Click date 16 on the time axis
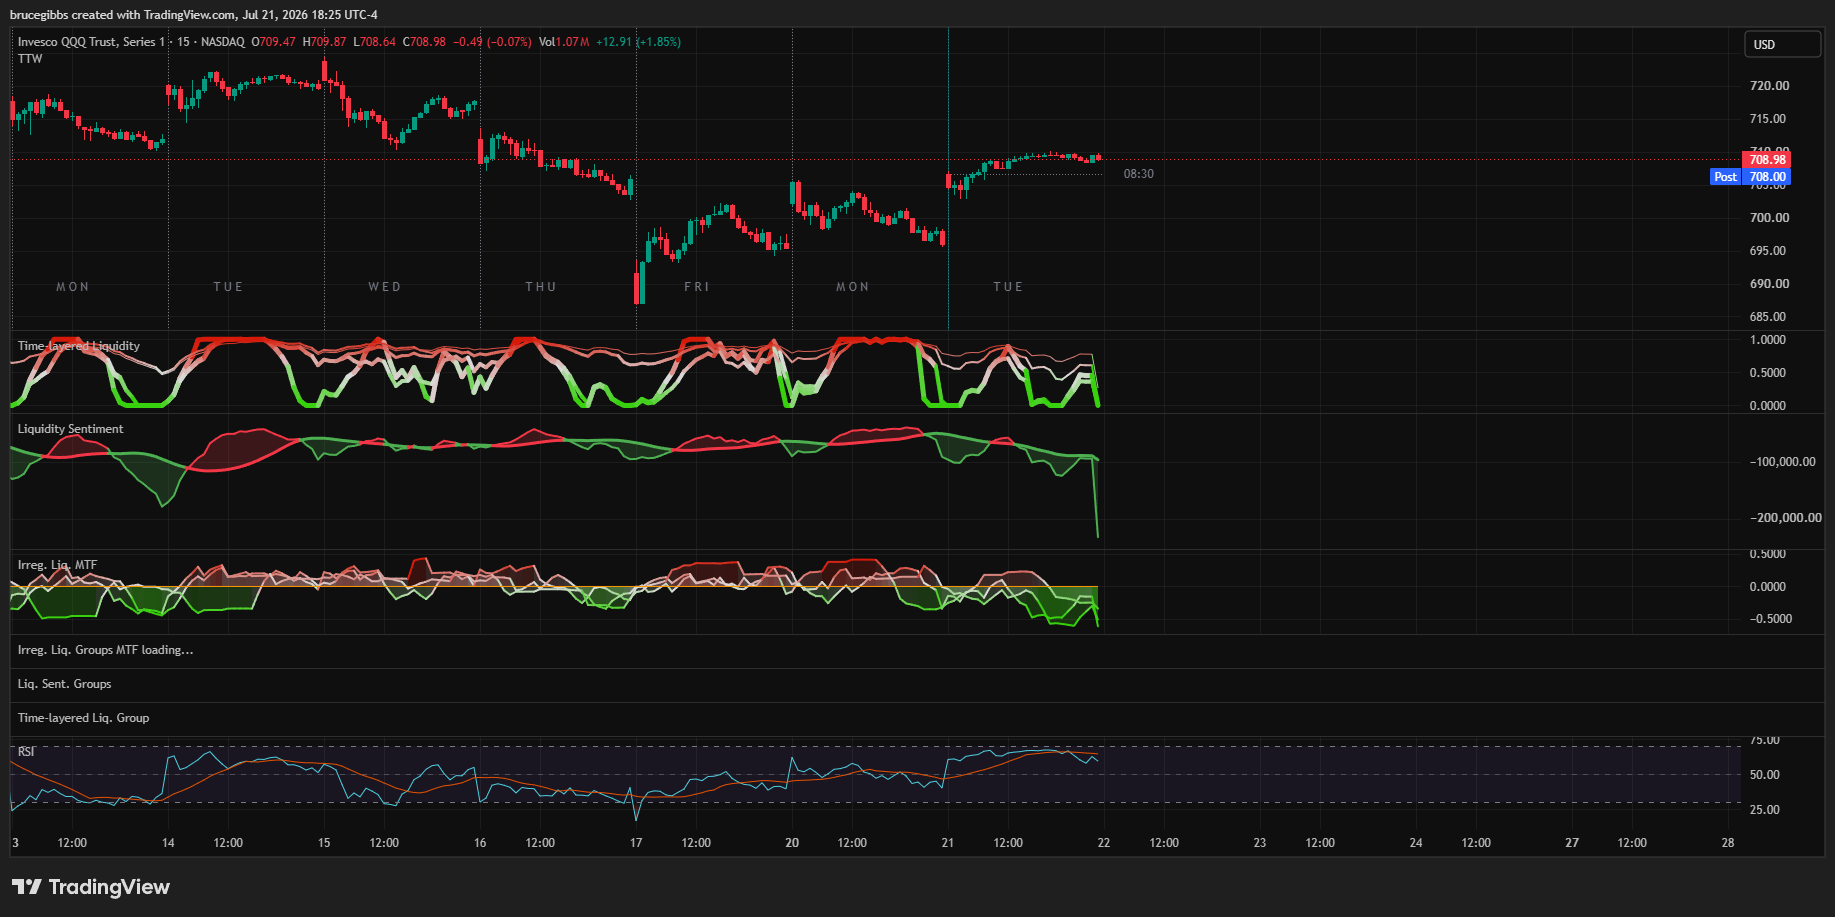 (x=480, y=843)
